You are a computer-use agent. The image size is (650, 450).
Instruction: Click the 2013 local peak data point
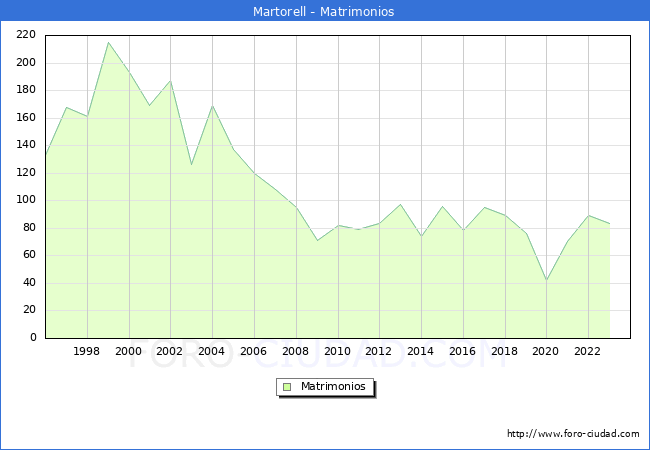pyautogui.click(x=400, y=204)
